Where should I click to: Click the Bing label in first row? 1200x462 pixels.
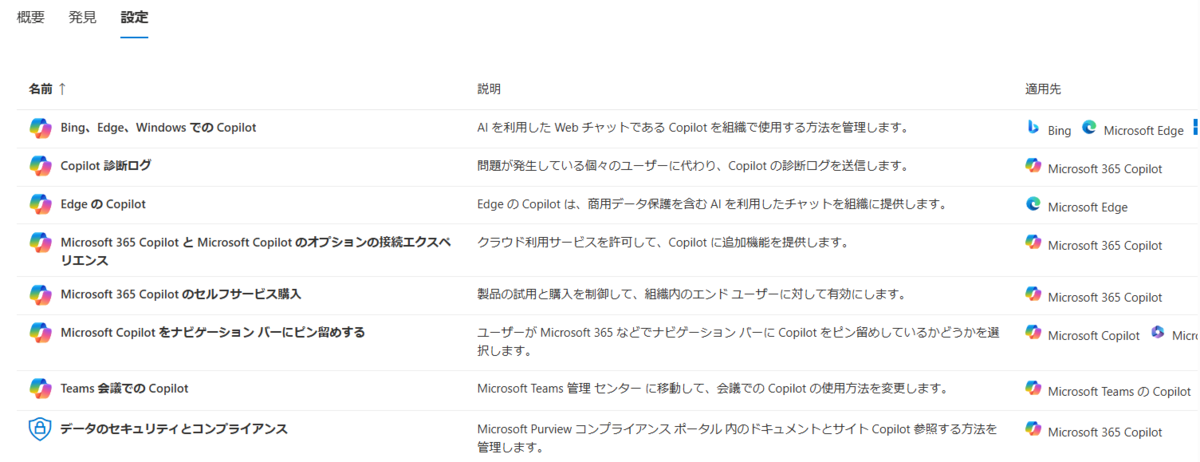pos(1059,131)
